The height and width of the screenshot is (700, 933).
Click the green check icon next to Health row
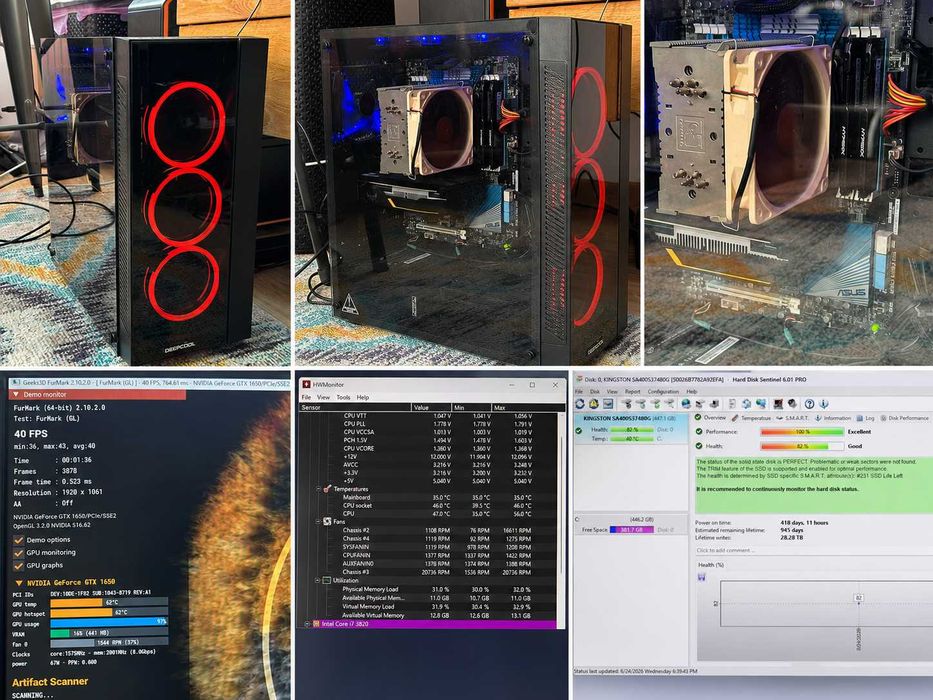pos(699,446)
